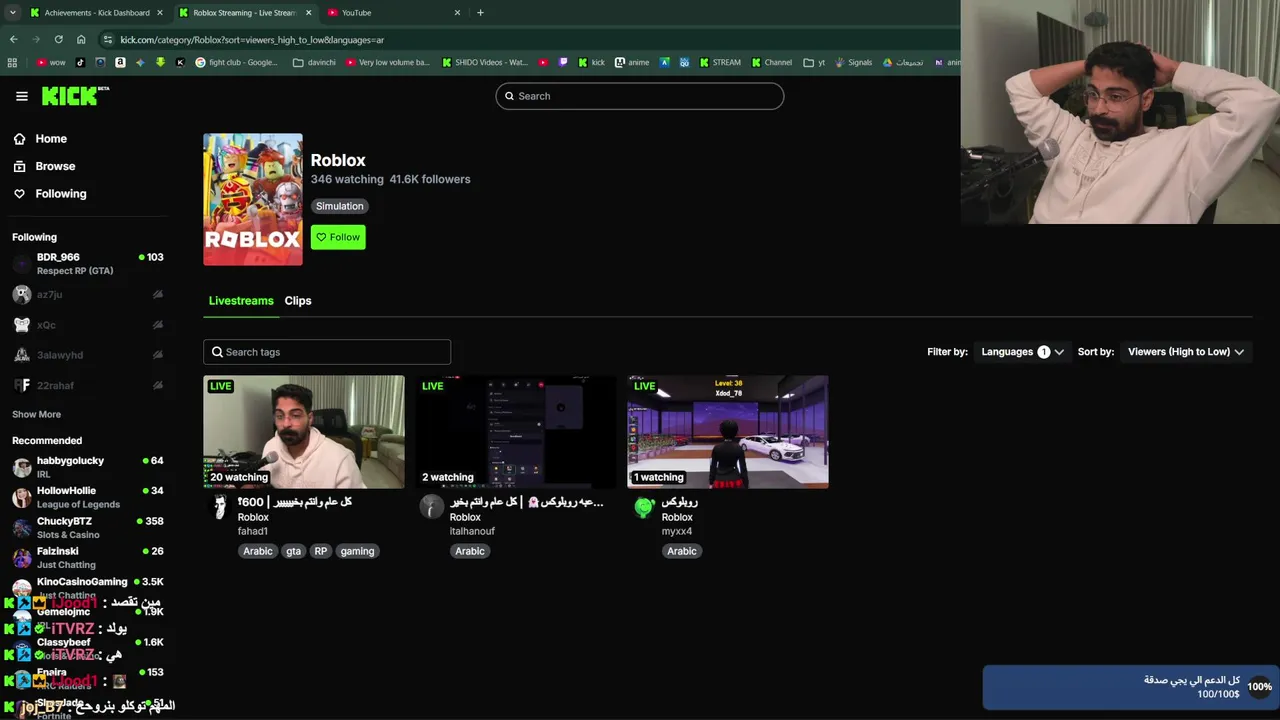Open the yt bookmark folder

pyautogui.click(x=815, y=62)
